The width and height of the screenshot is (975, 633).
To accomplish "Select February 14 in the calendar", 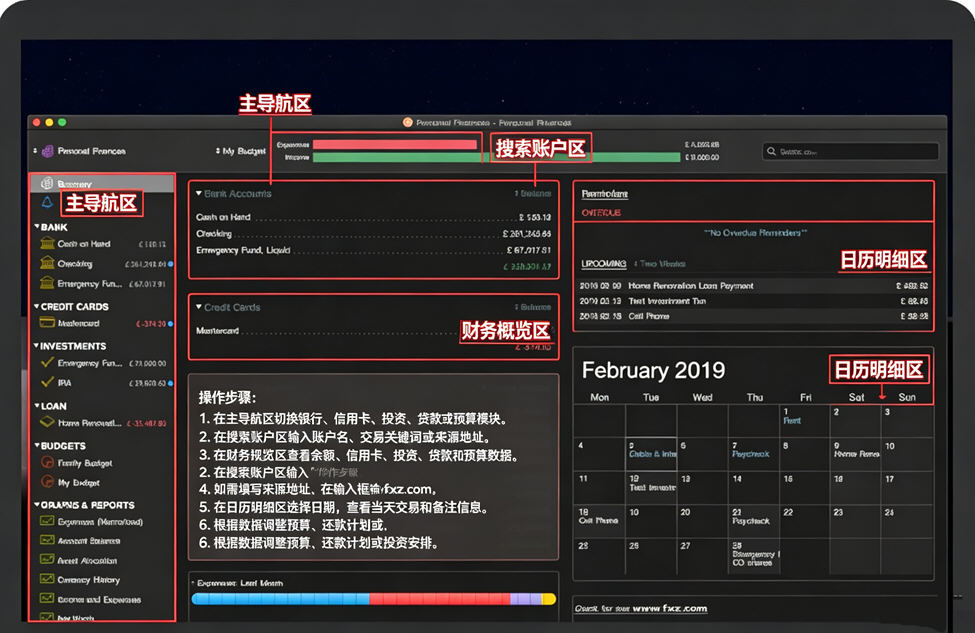I will (754, 487).
